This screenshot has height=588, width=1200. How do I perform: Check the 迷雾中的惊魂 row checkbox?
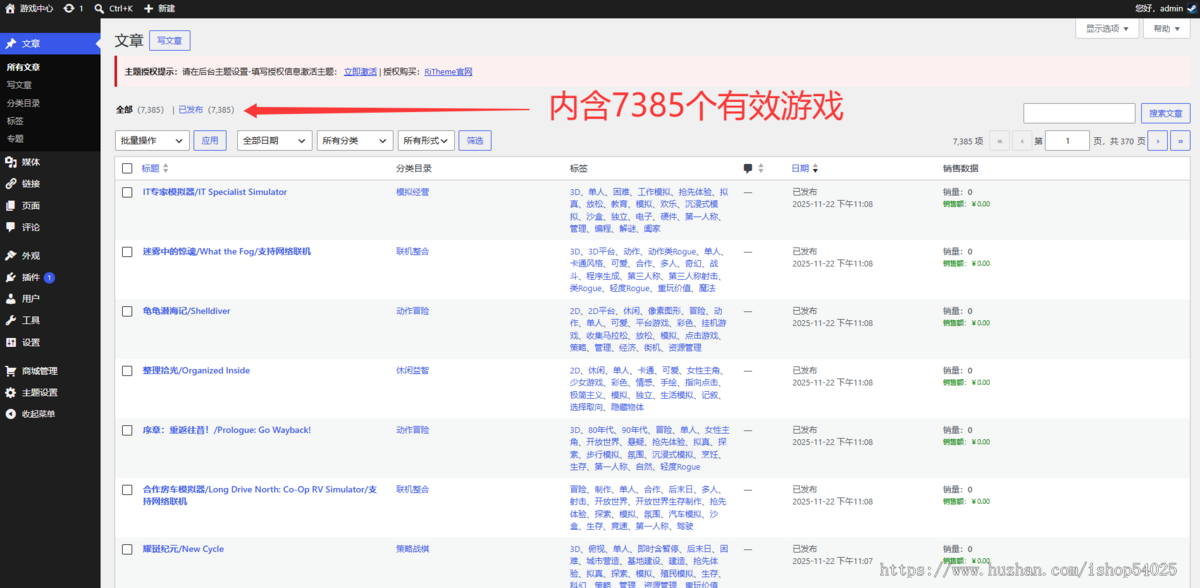pyautogui.click(x=127, y=252)
